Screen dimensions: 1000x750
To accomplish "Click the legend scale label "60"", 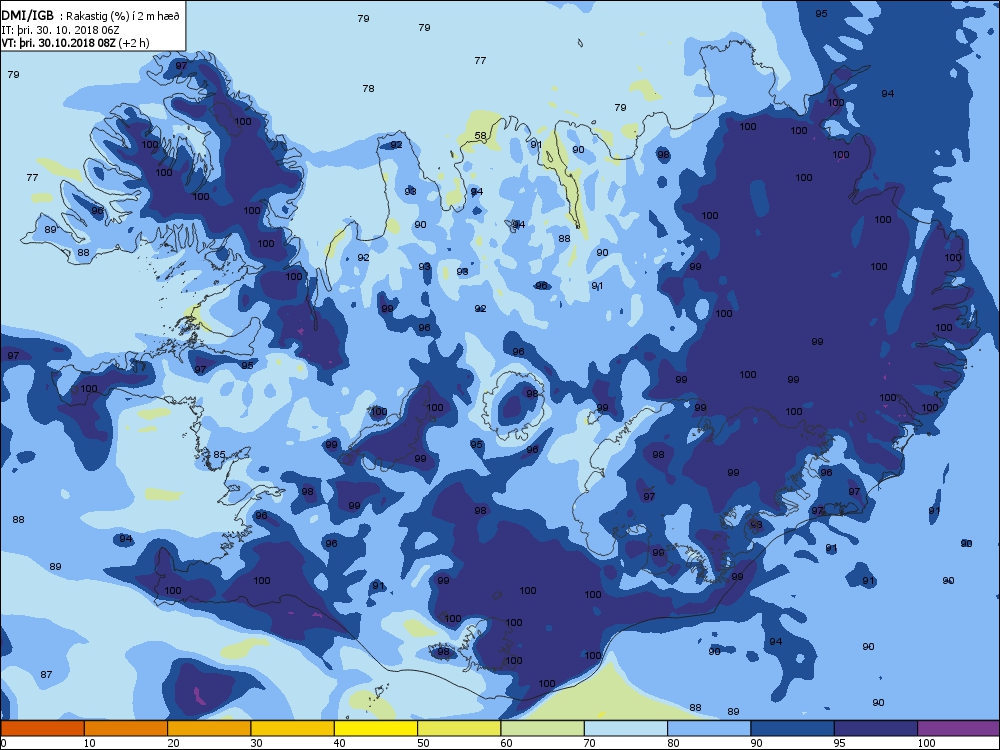I will pos(506,742).
